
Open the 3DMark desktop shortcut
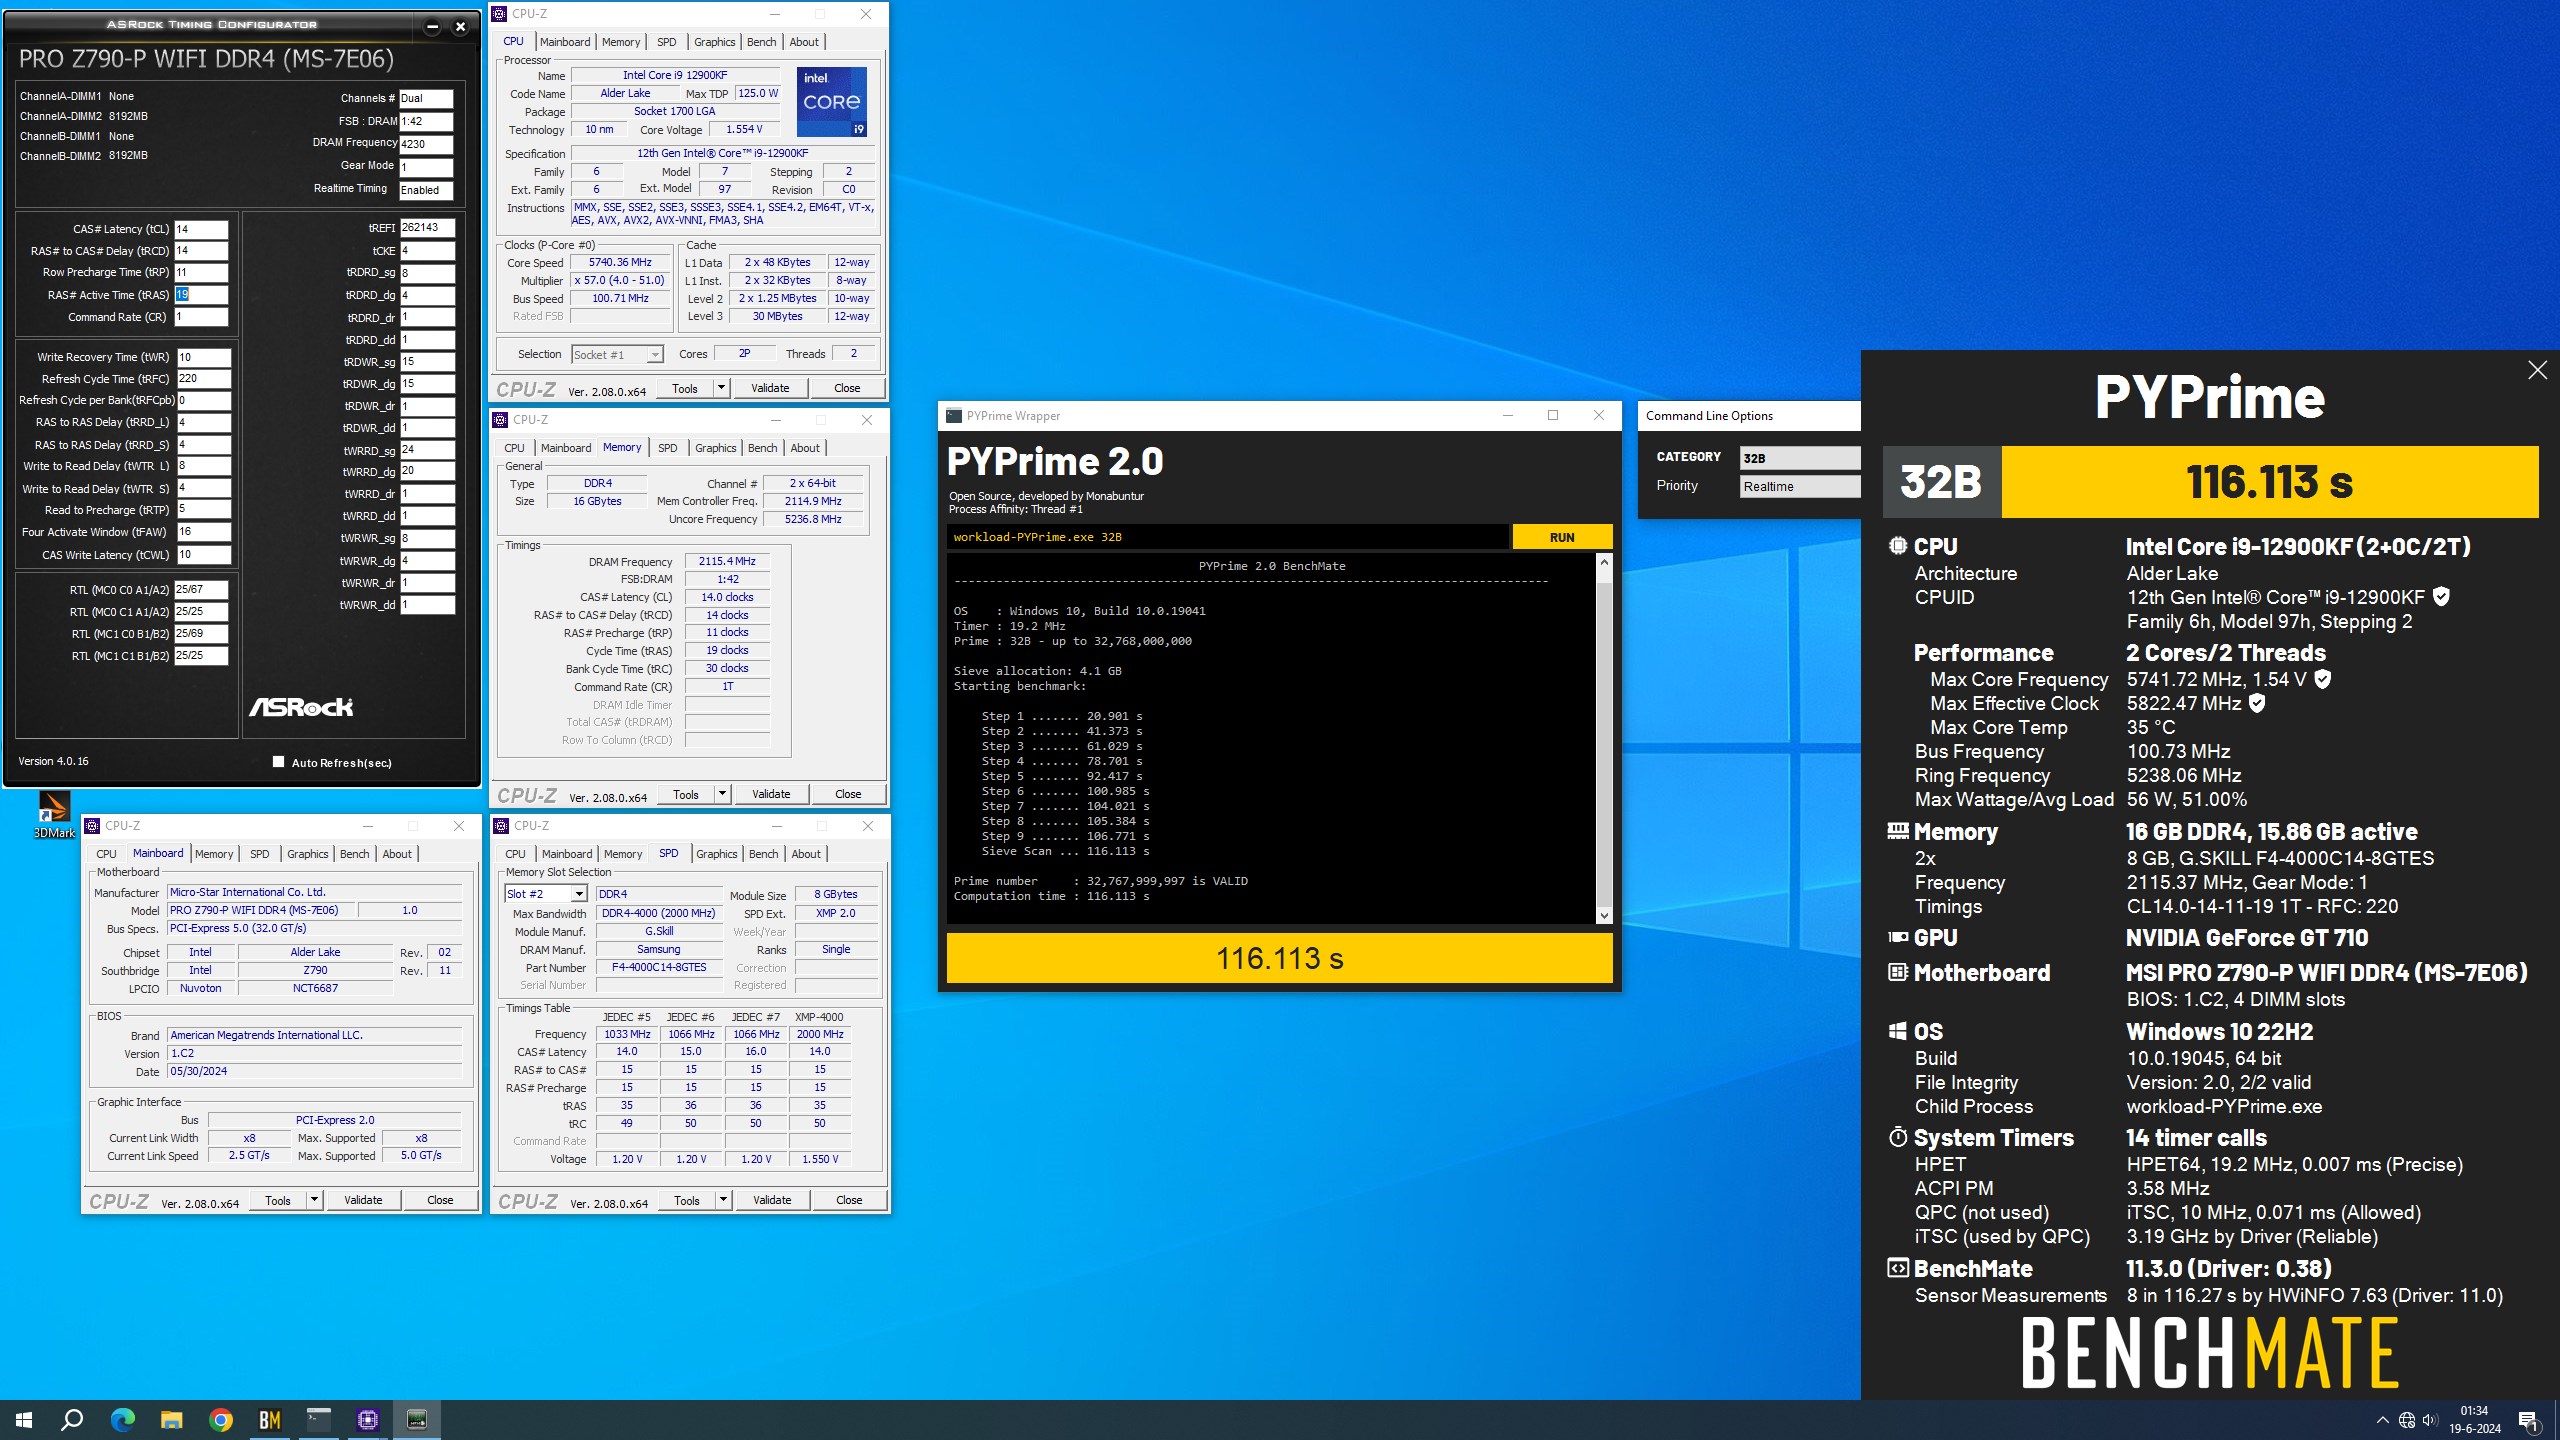54,814
